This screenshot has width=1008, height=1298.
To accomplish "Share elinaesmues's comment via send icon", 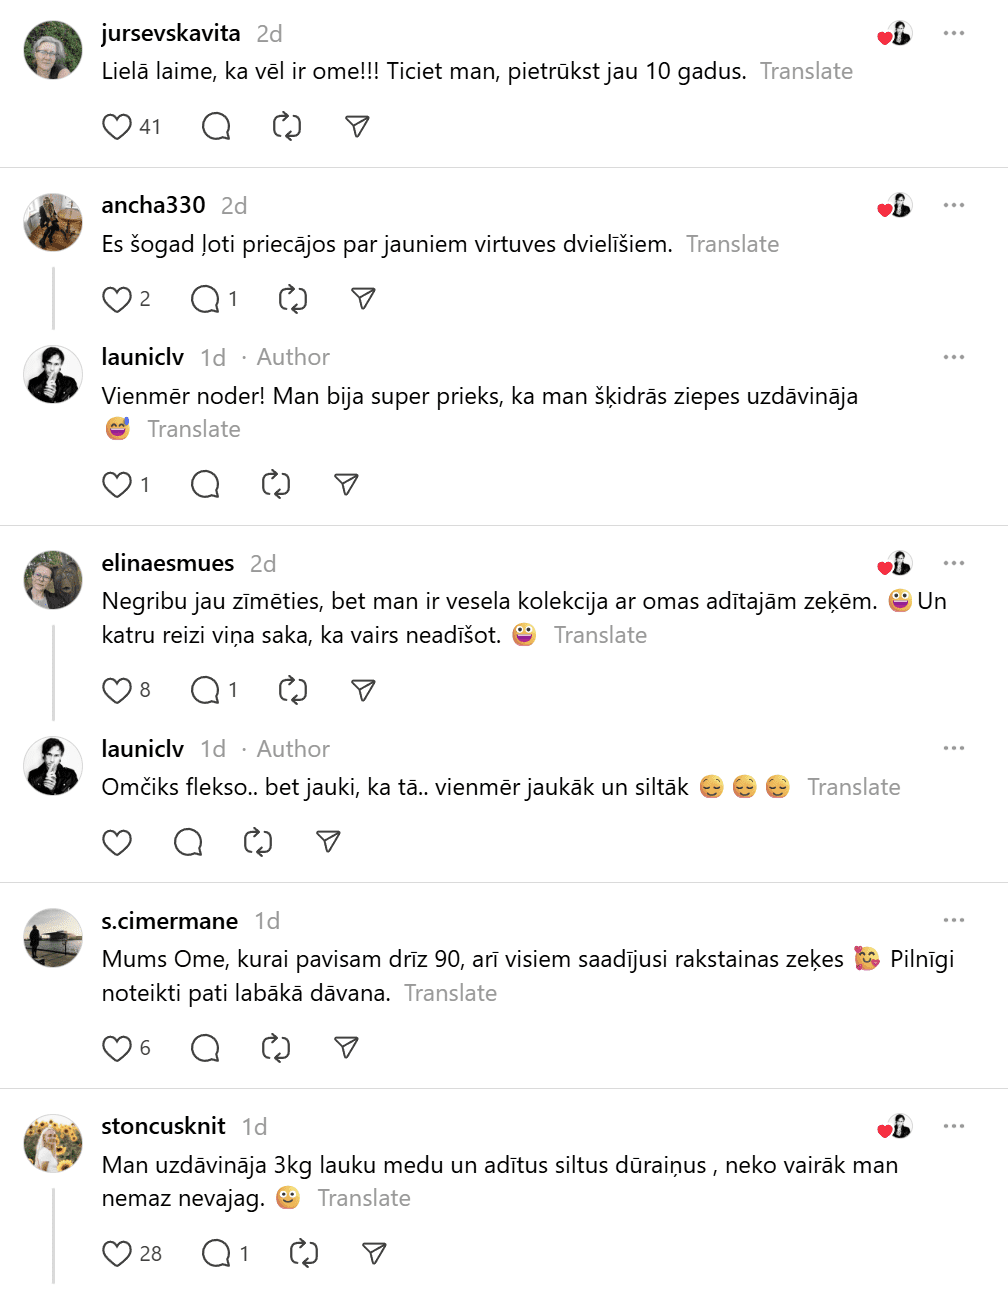I will [363, 690].
